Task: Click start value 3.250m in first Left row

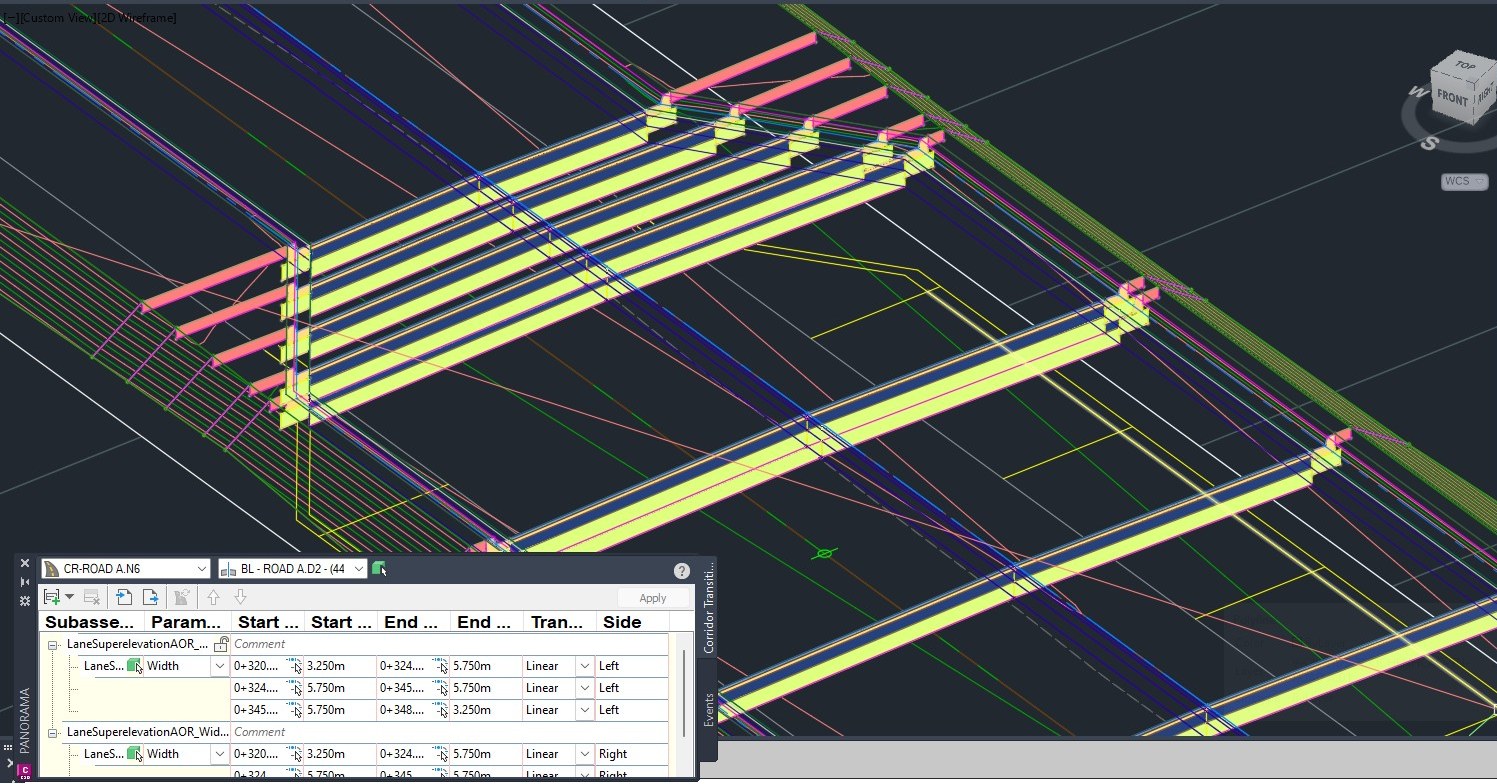Action: coord(340,666)
